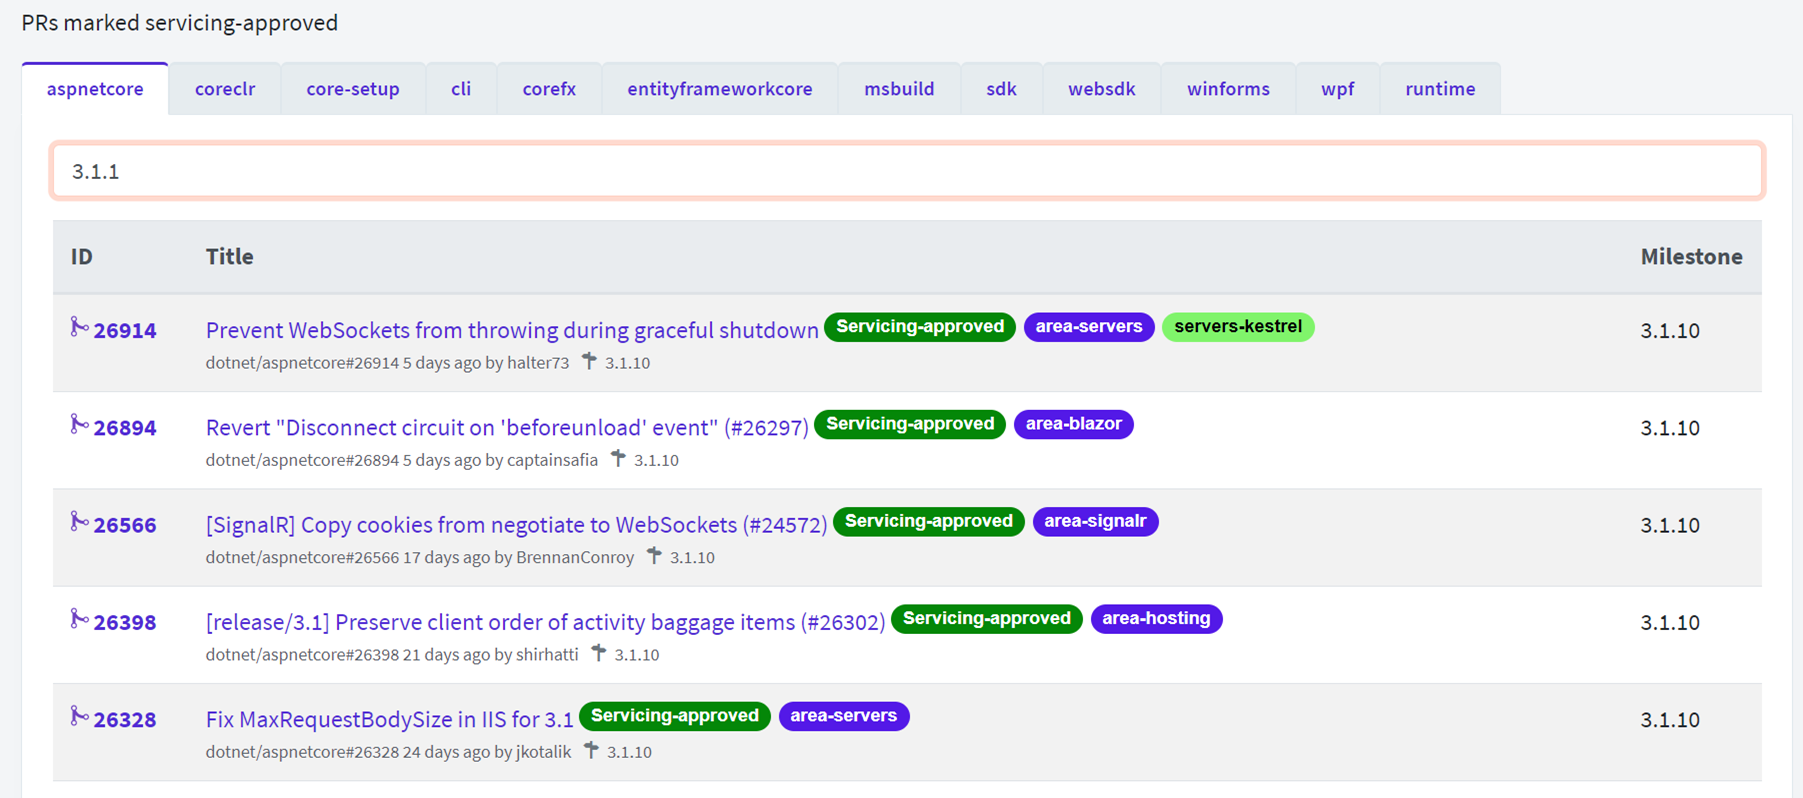The image size is (1803, 798).
Task: Click Milestone cell 3.1.10 for PR 26566
Action: click(x=1670, y=525)
